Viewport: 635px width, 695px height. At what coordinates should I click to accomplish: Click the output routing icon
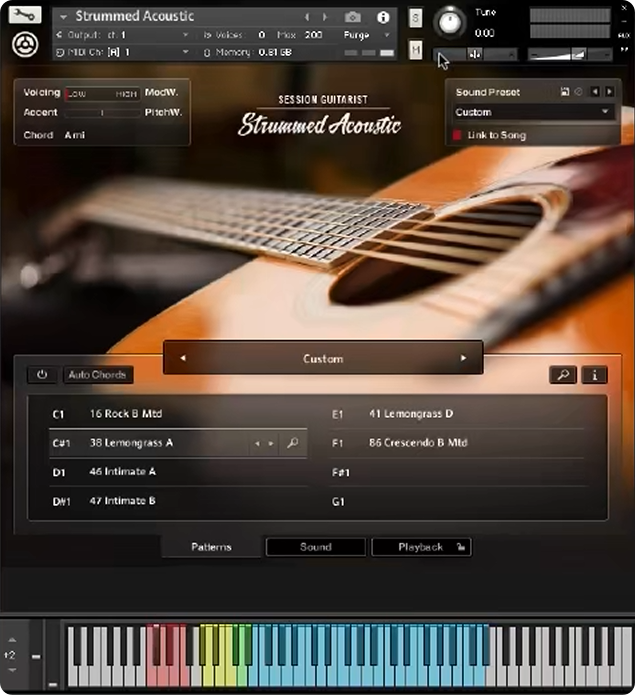[x=59, y=35]
